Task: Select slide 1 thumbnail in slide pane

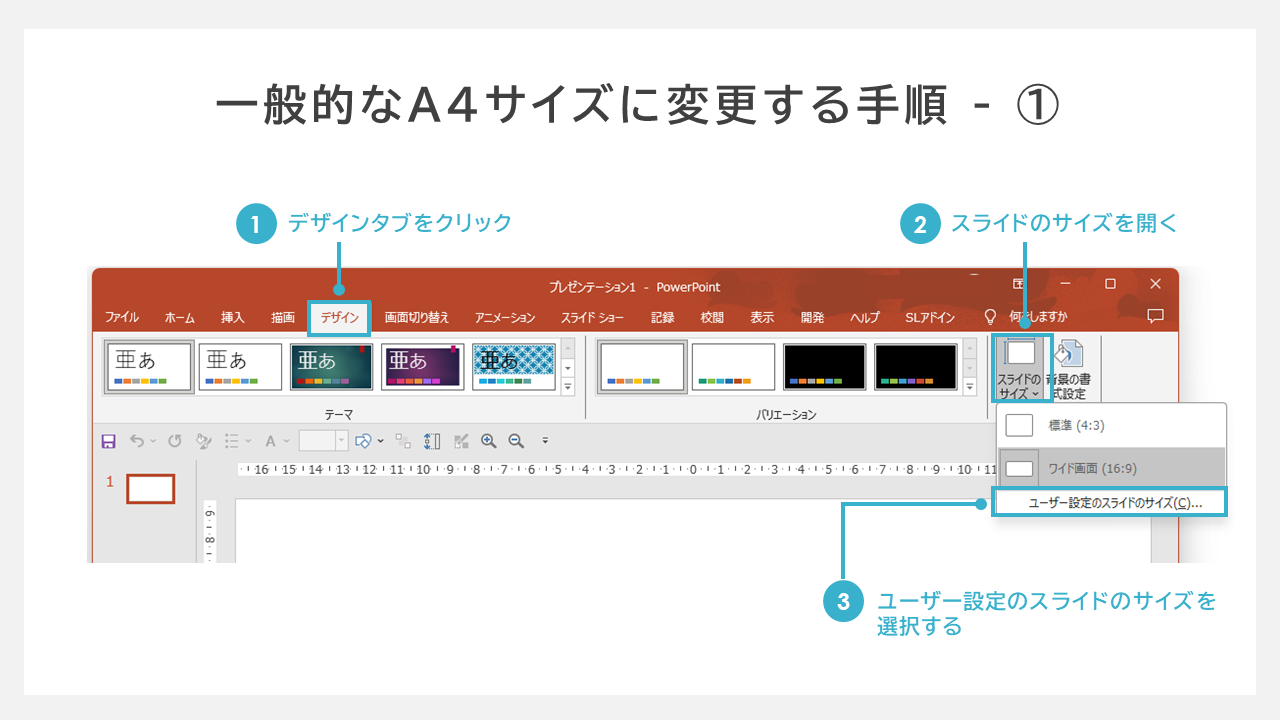Action: tap(151, 488)
